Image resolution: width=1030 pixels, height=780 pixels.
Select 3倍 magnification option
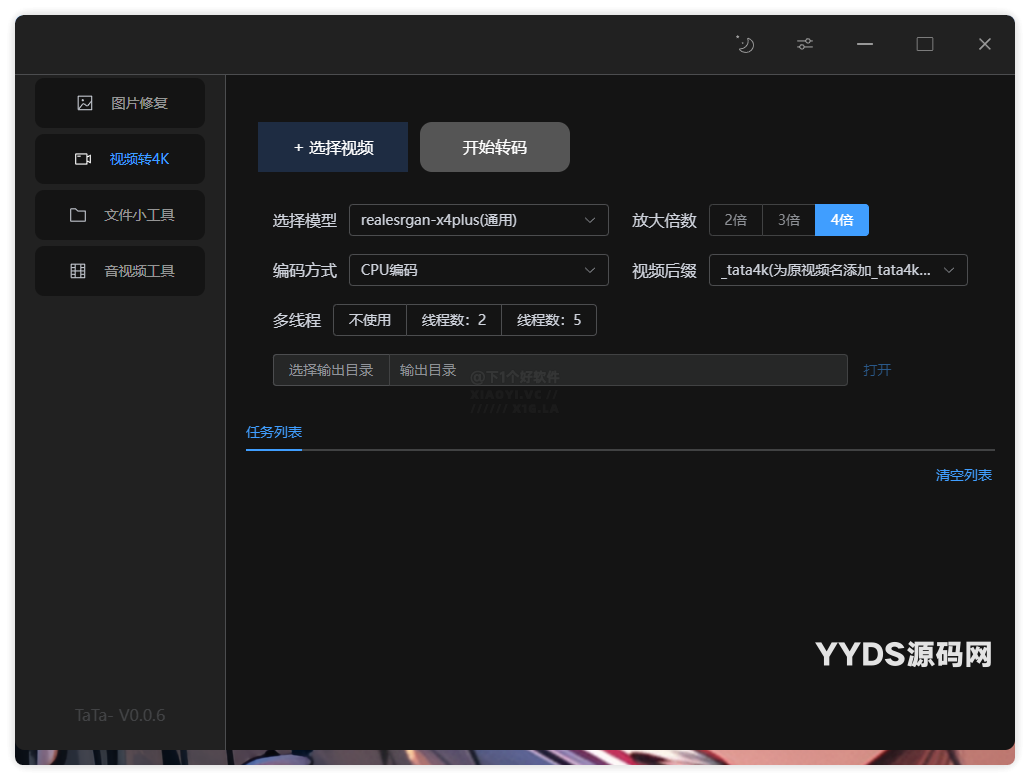tap(789, 220)
